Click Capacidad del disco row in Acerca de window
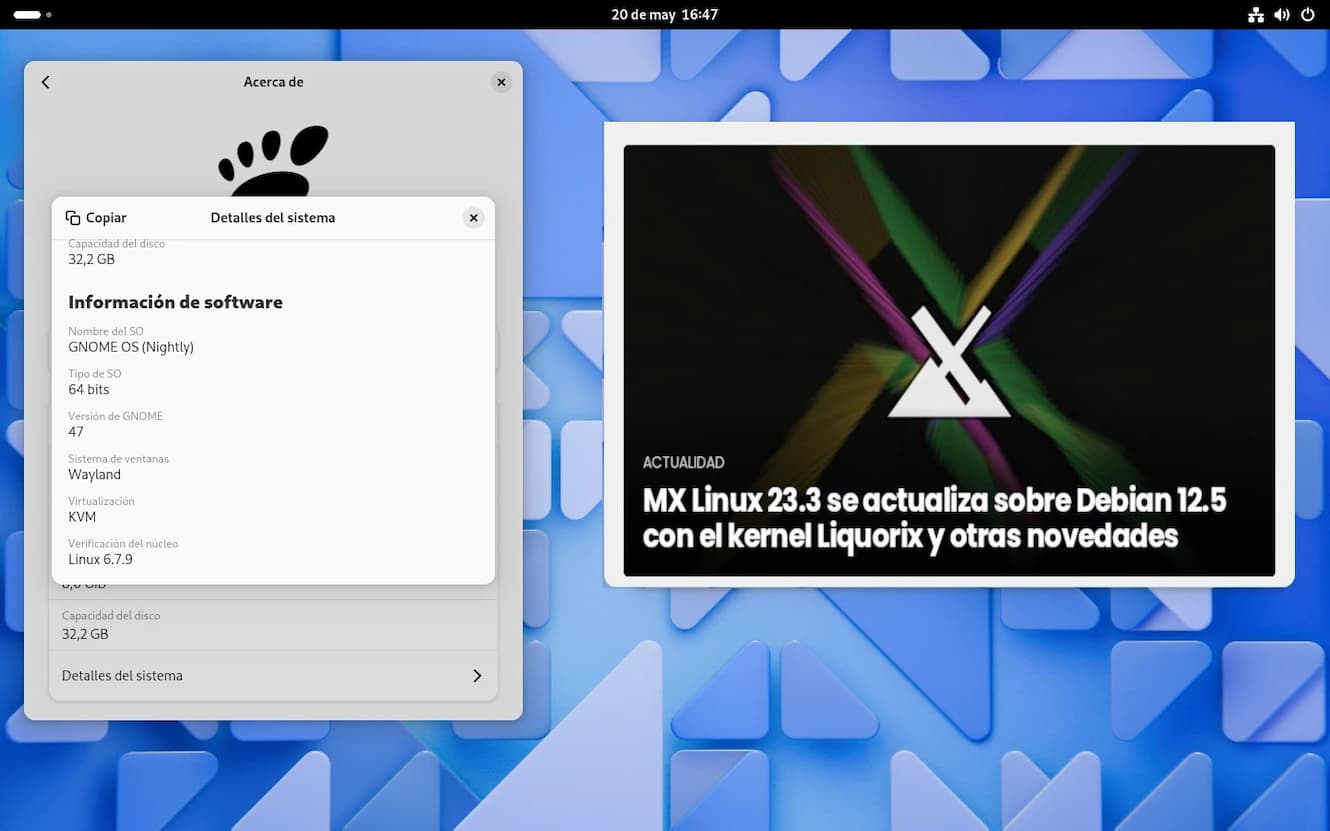 (x=273, y=625)
